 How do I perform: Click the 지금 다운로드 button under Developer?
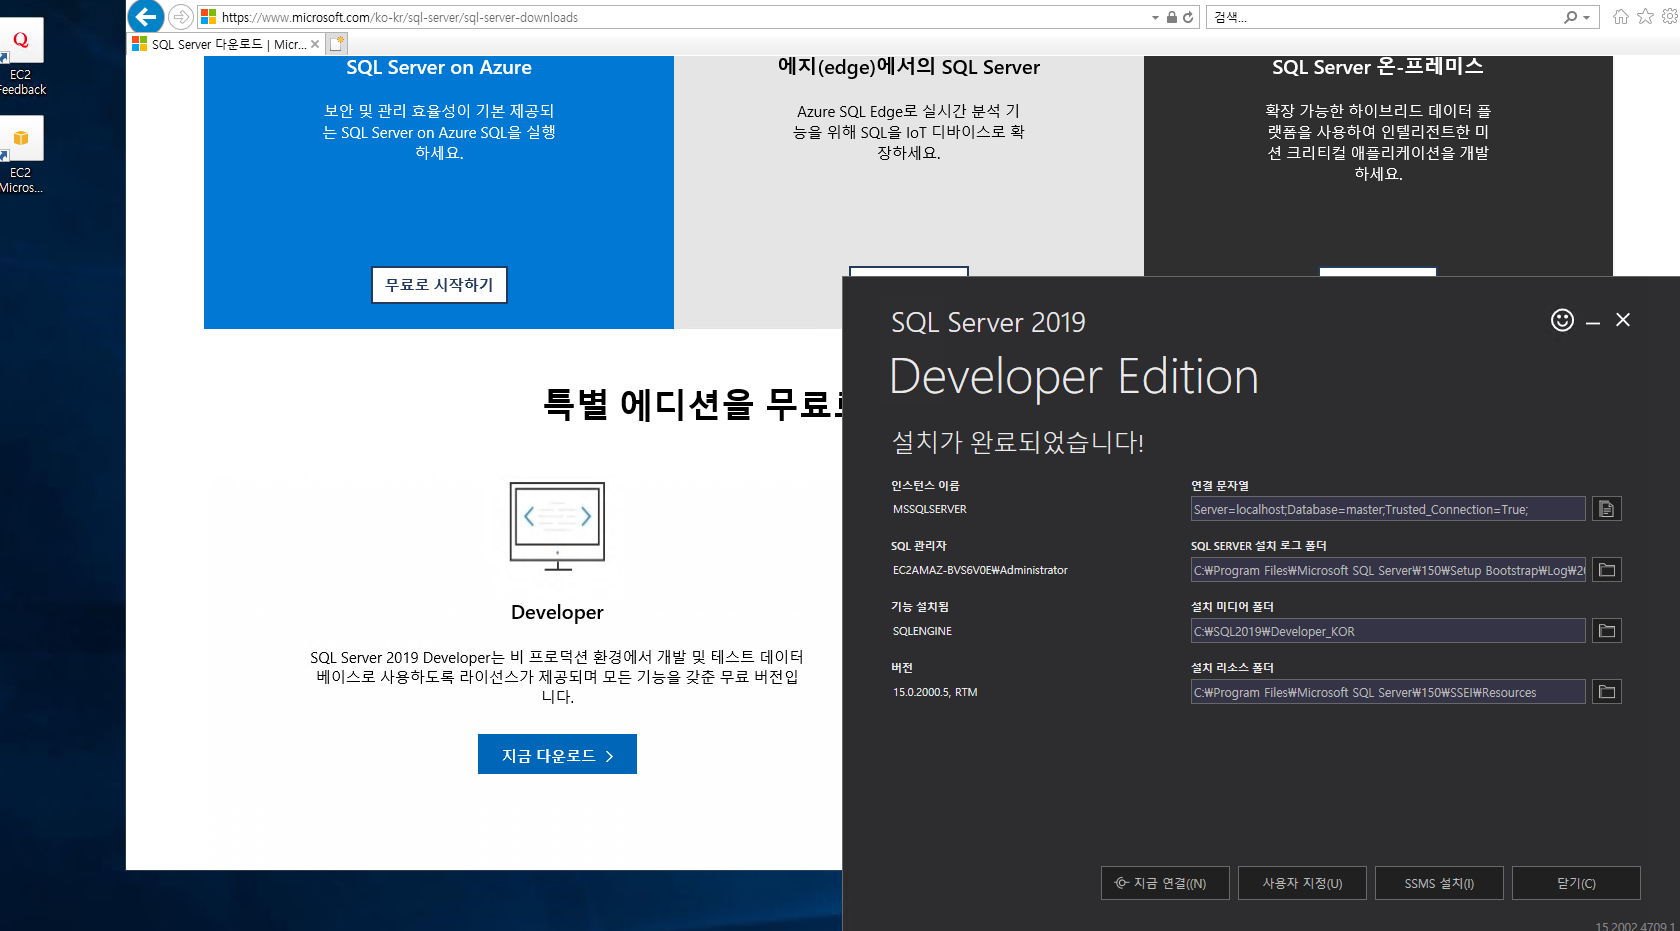point(557,755)
